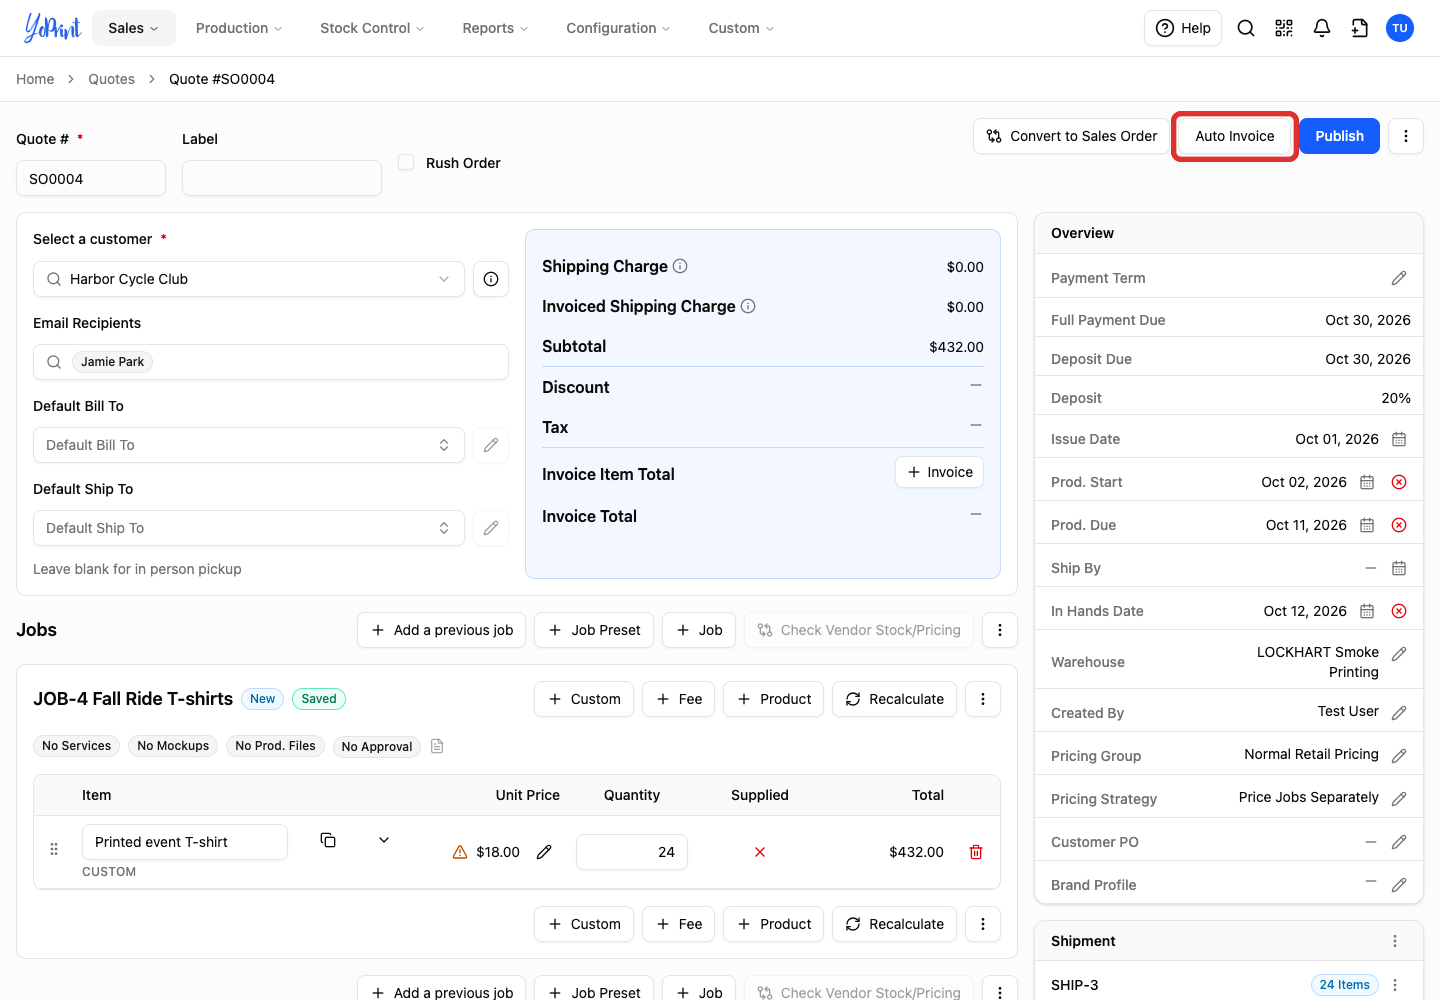Open the Harbor Cycle Club customer dropdown
Screen dimensions: 1440x1000
pyautogui.click(x=249, y=279)
